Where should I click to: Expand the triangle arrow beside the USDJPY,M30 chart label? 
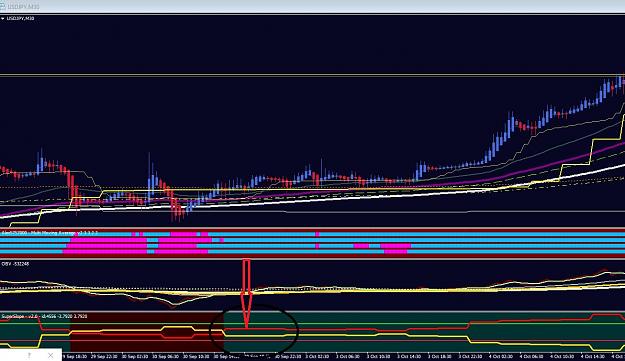[2, 18]
